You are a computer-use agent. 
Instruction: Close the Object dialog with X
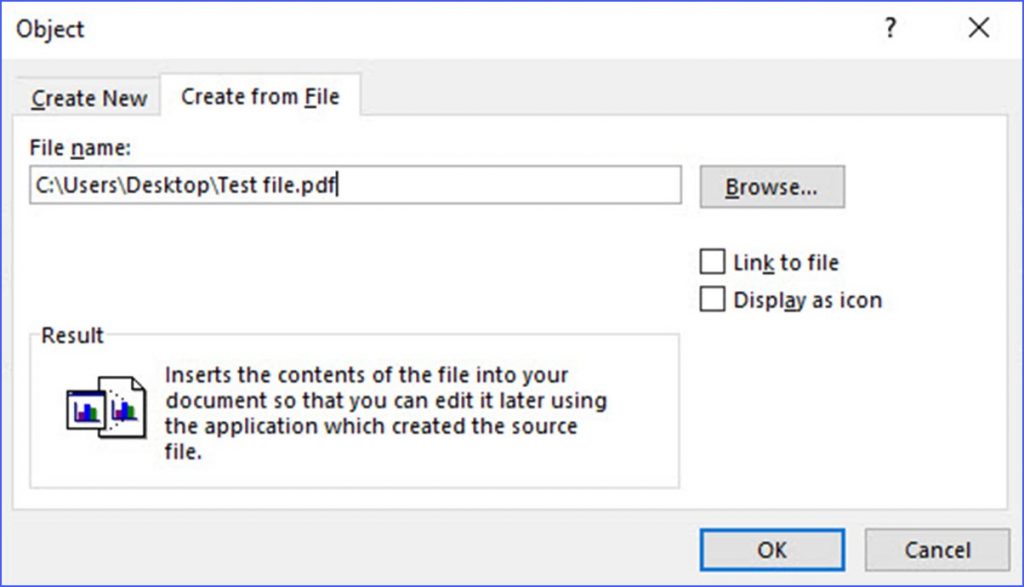tap(978, 28)
